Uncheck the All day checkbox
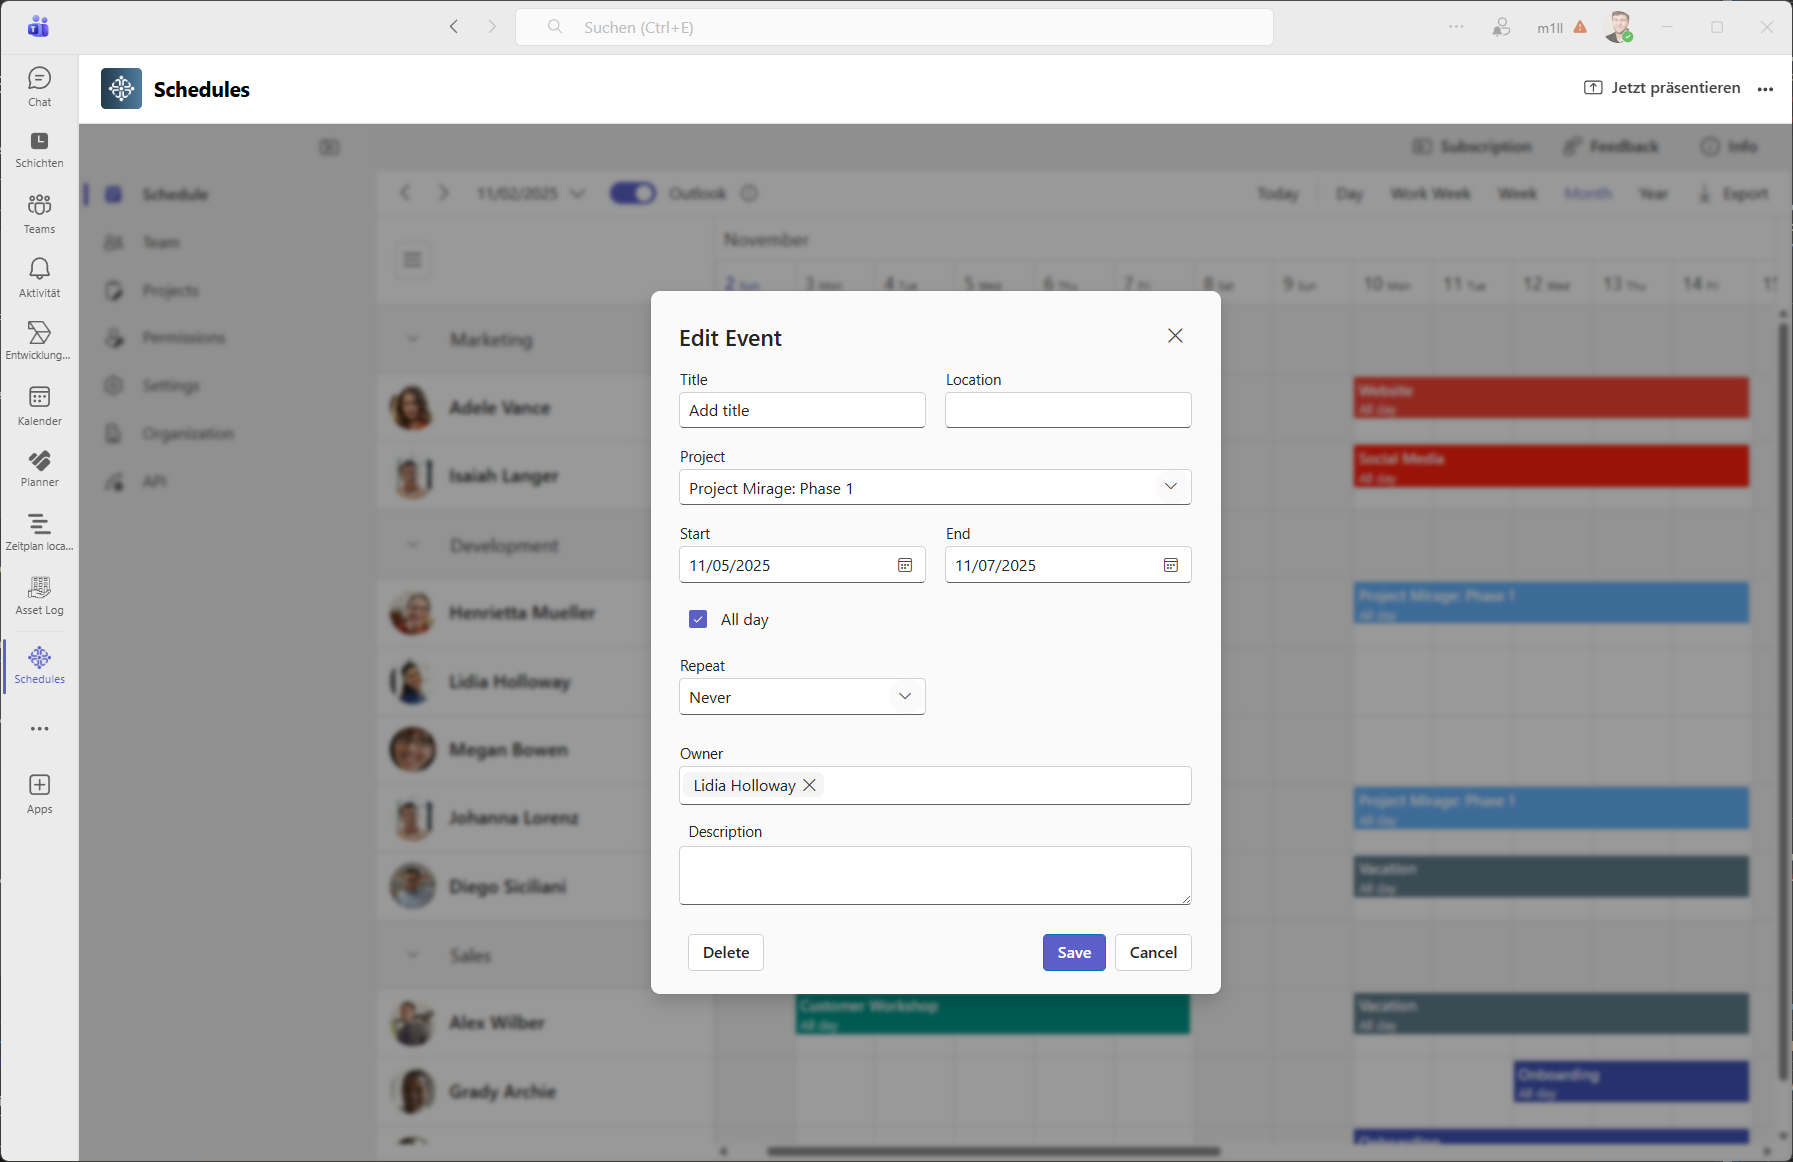 coord(698,619)
